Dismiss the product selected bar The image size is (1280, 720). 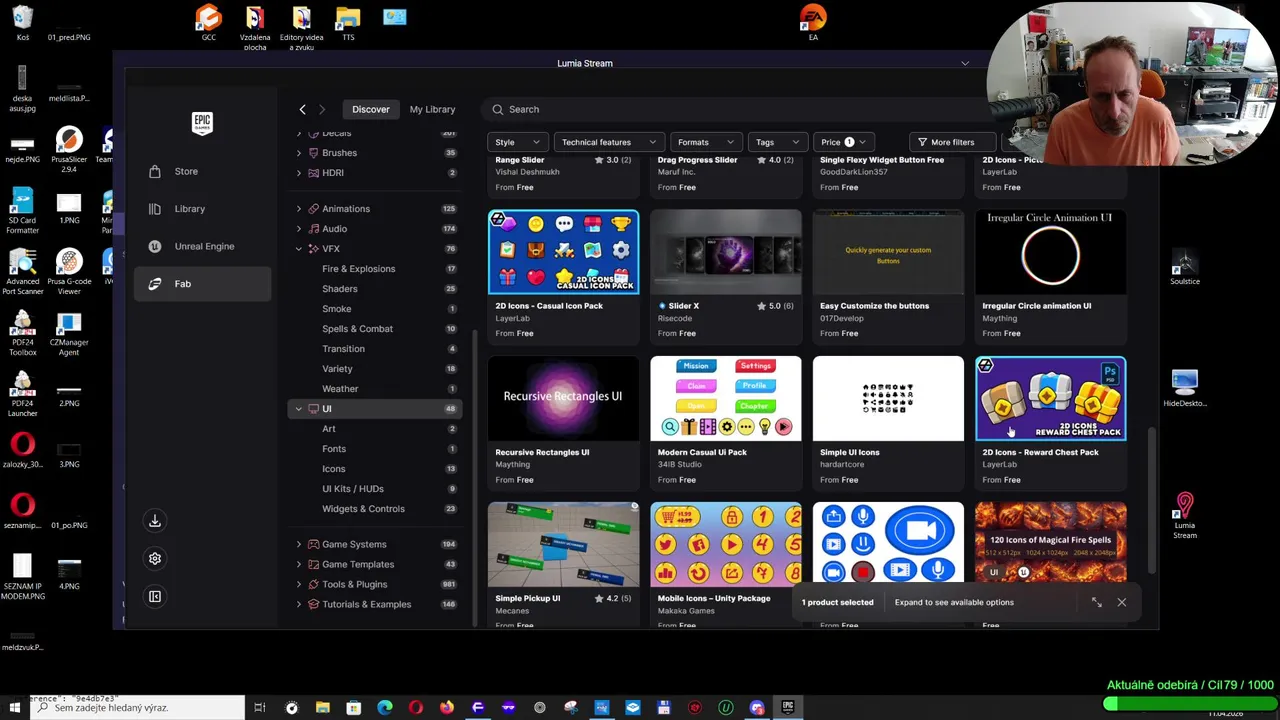[1122, 602]
